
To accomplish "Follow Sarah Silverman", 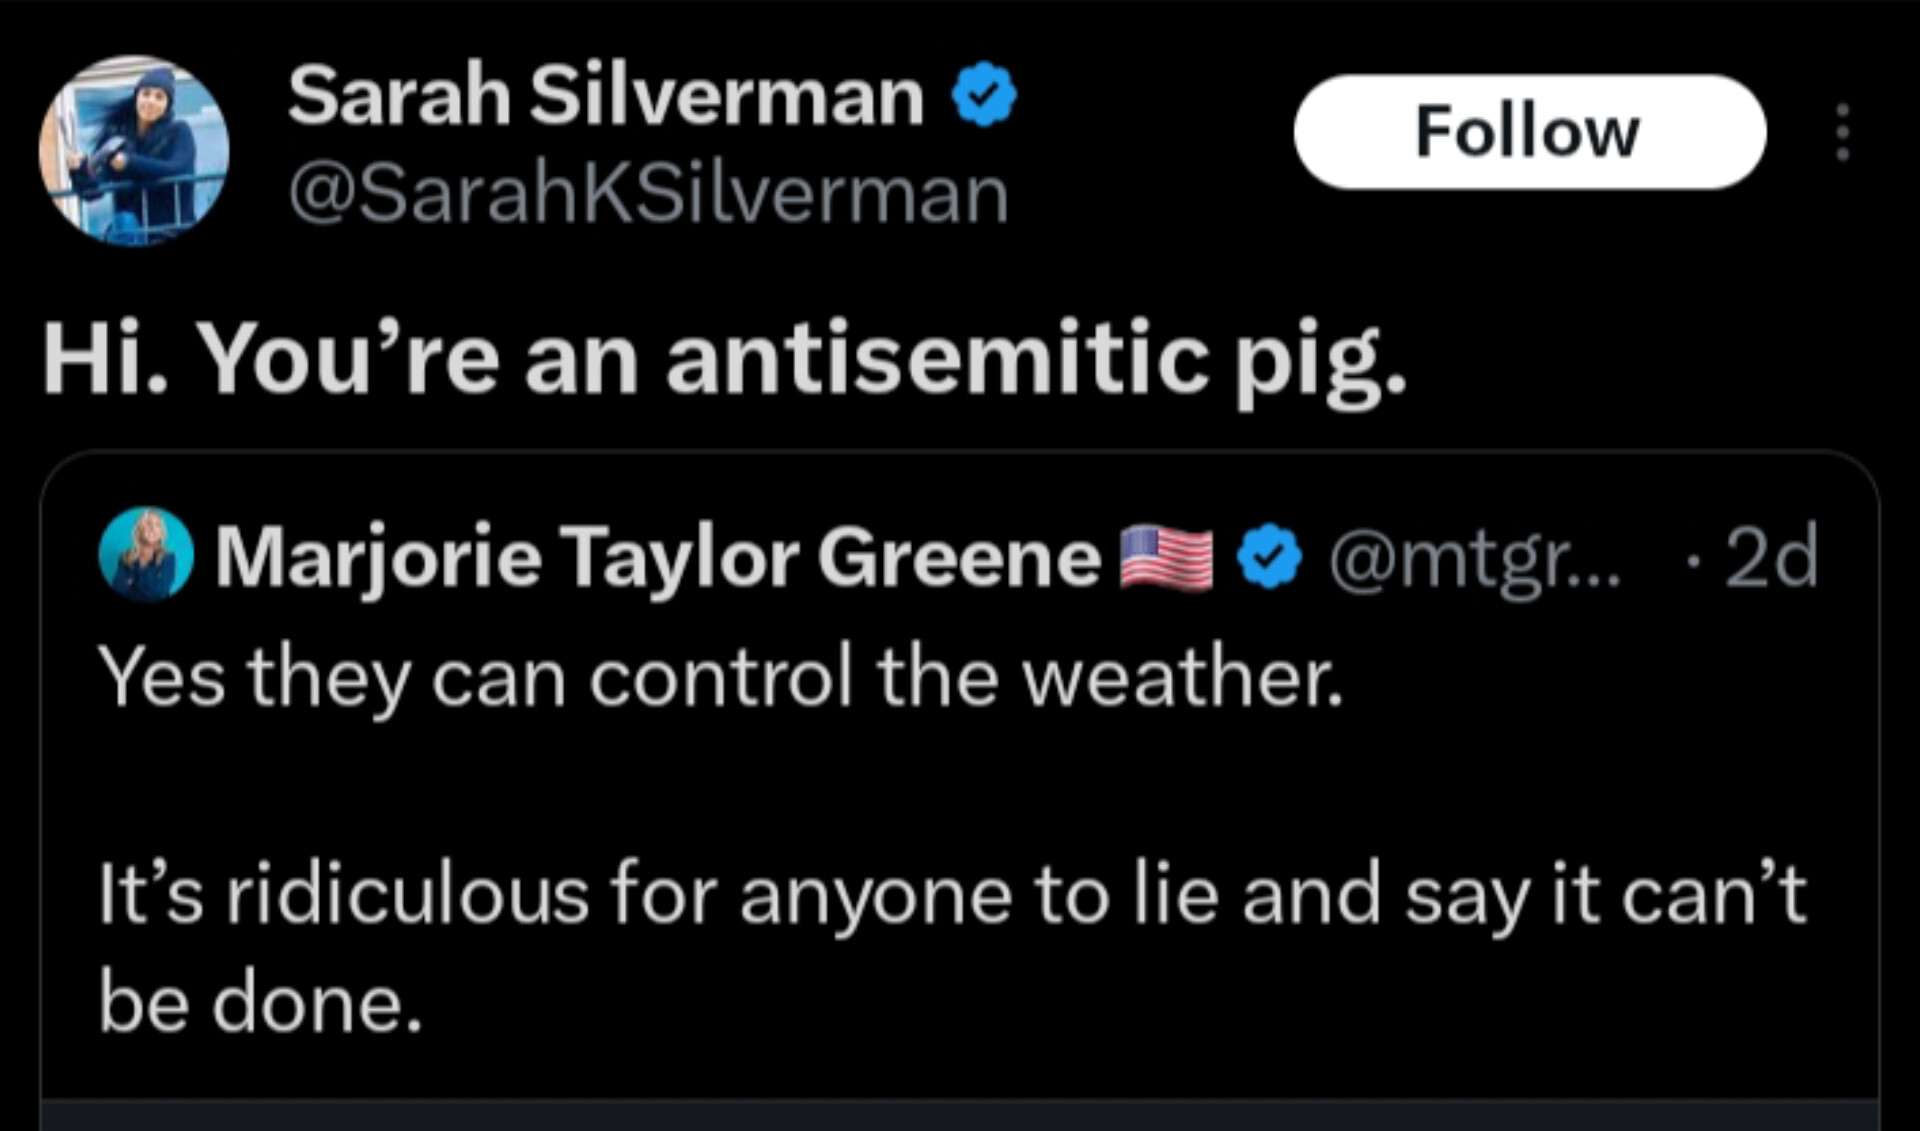I will coord(1529,131).
